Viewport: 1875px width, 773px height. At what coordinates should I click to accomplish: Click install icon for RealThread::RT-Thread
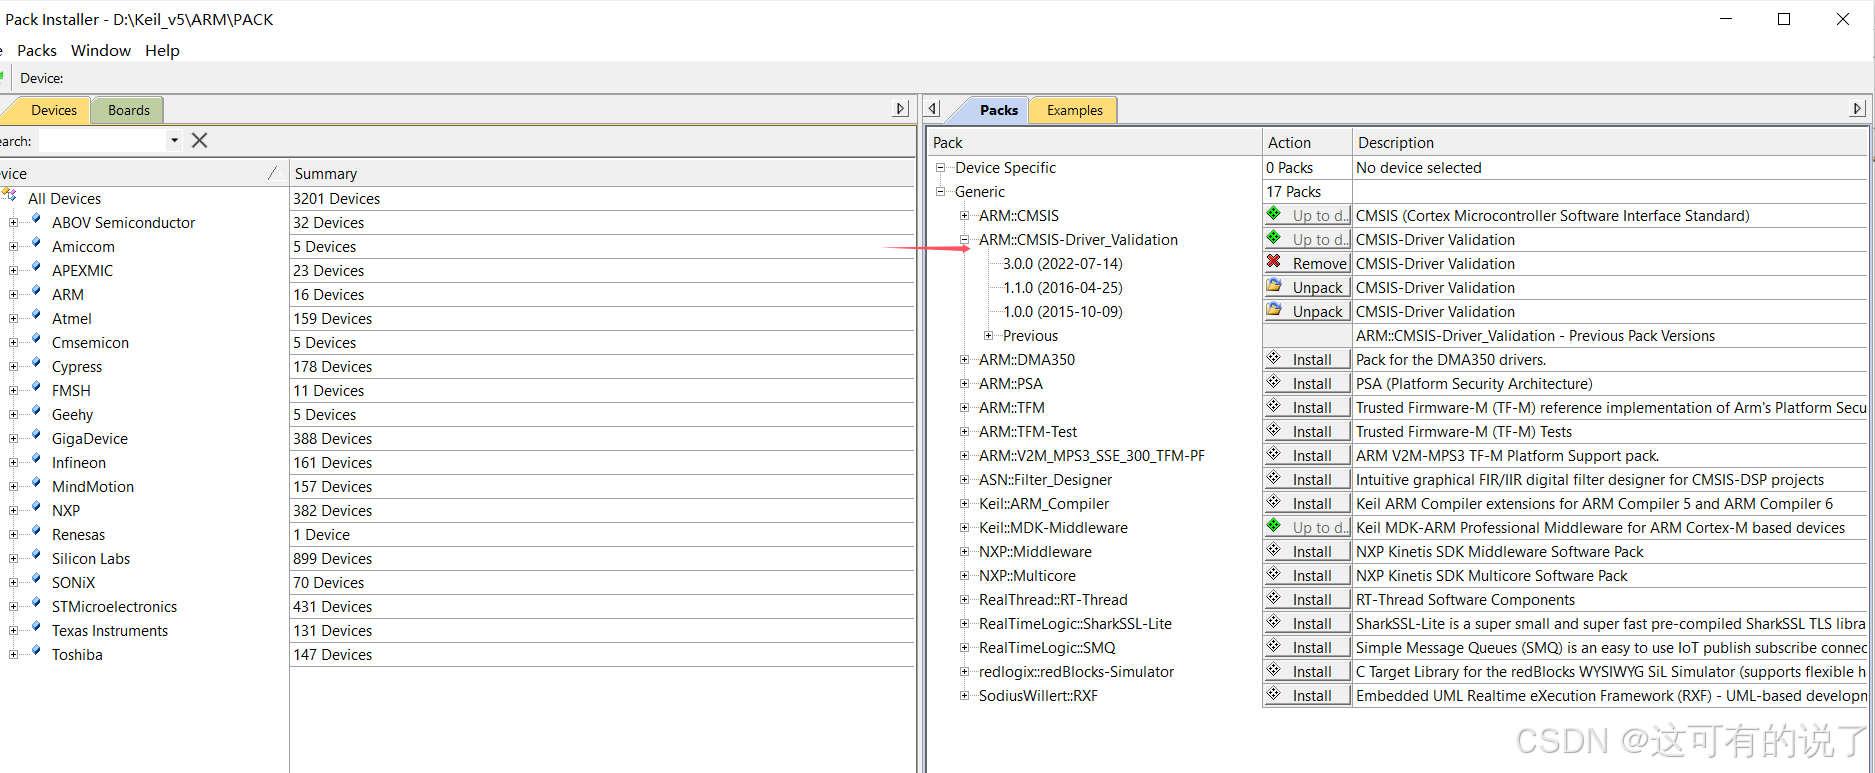pyautogui.click(x=1274, y=598)
